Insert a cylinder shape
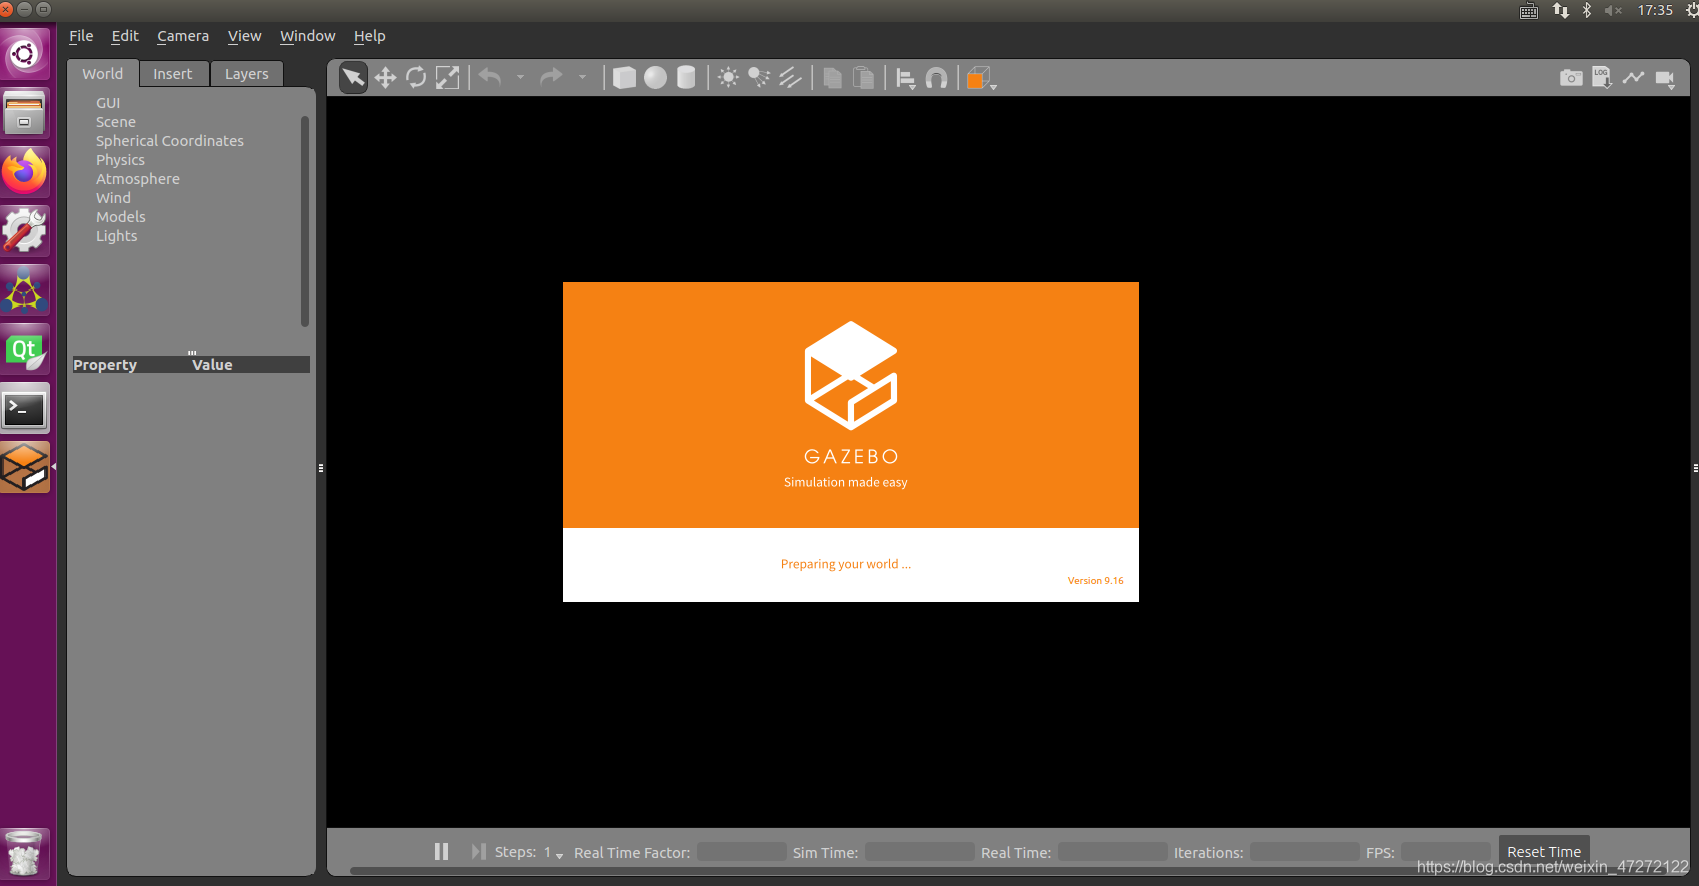This screenshot has width=1699, height=886. click(686, 78)
